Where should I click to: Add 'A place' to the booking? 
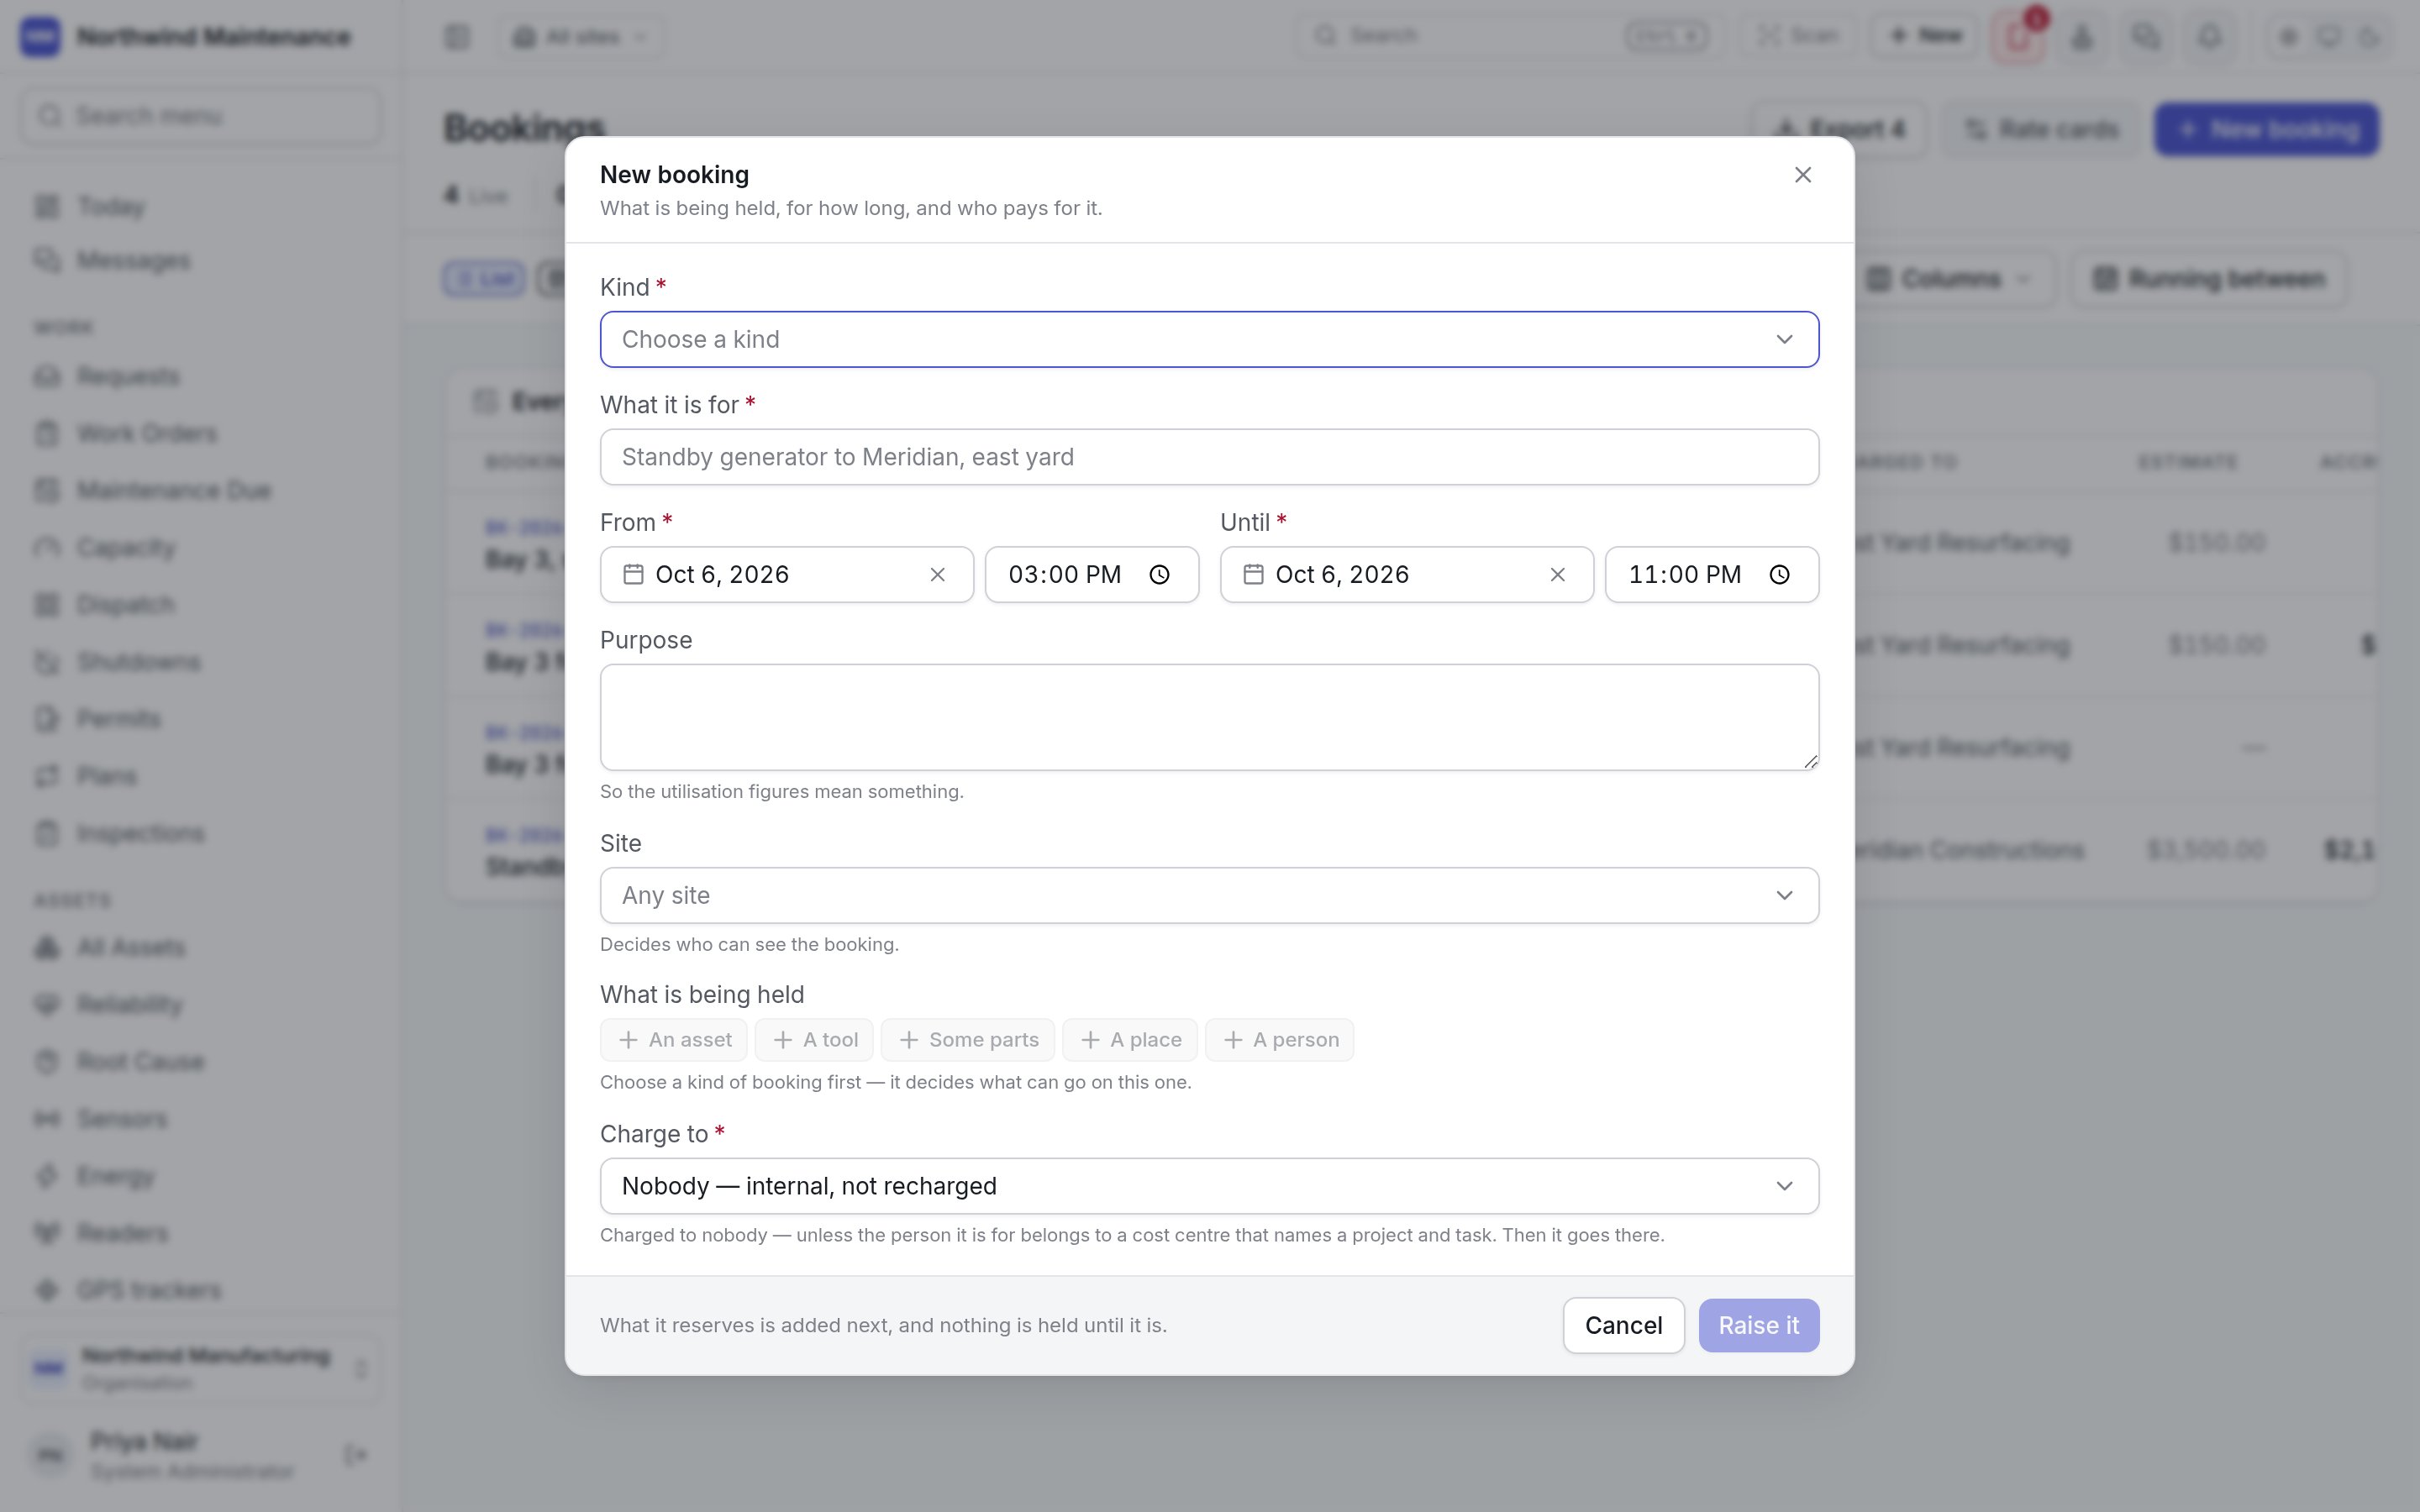click(x=1130, y=1040)
